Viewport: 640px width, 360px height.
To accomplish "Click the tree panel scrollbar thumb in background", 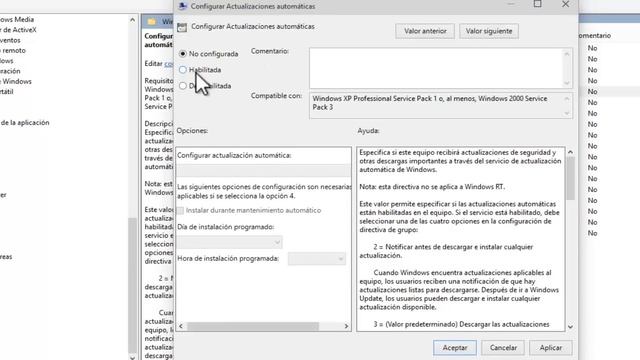I will pos(132,286).
